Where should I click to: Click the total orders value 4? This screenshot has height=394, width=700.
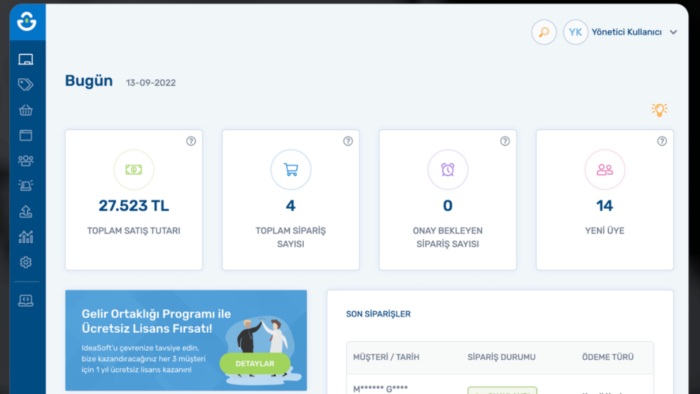[291, 206]
